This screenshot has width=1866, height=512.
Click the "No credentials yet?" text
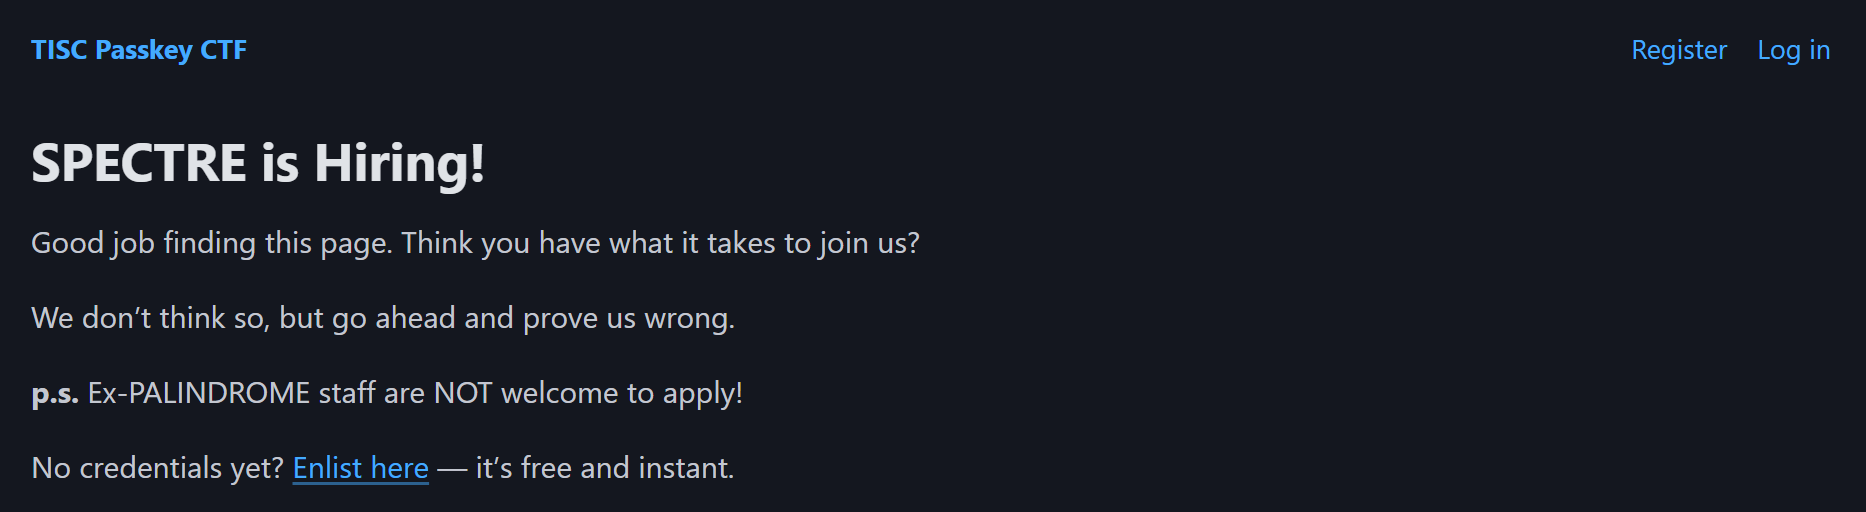pyautogui.click(x=157, y=468)
